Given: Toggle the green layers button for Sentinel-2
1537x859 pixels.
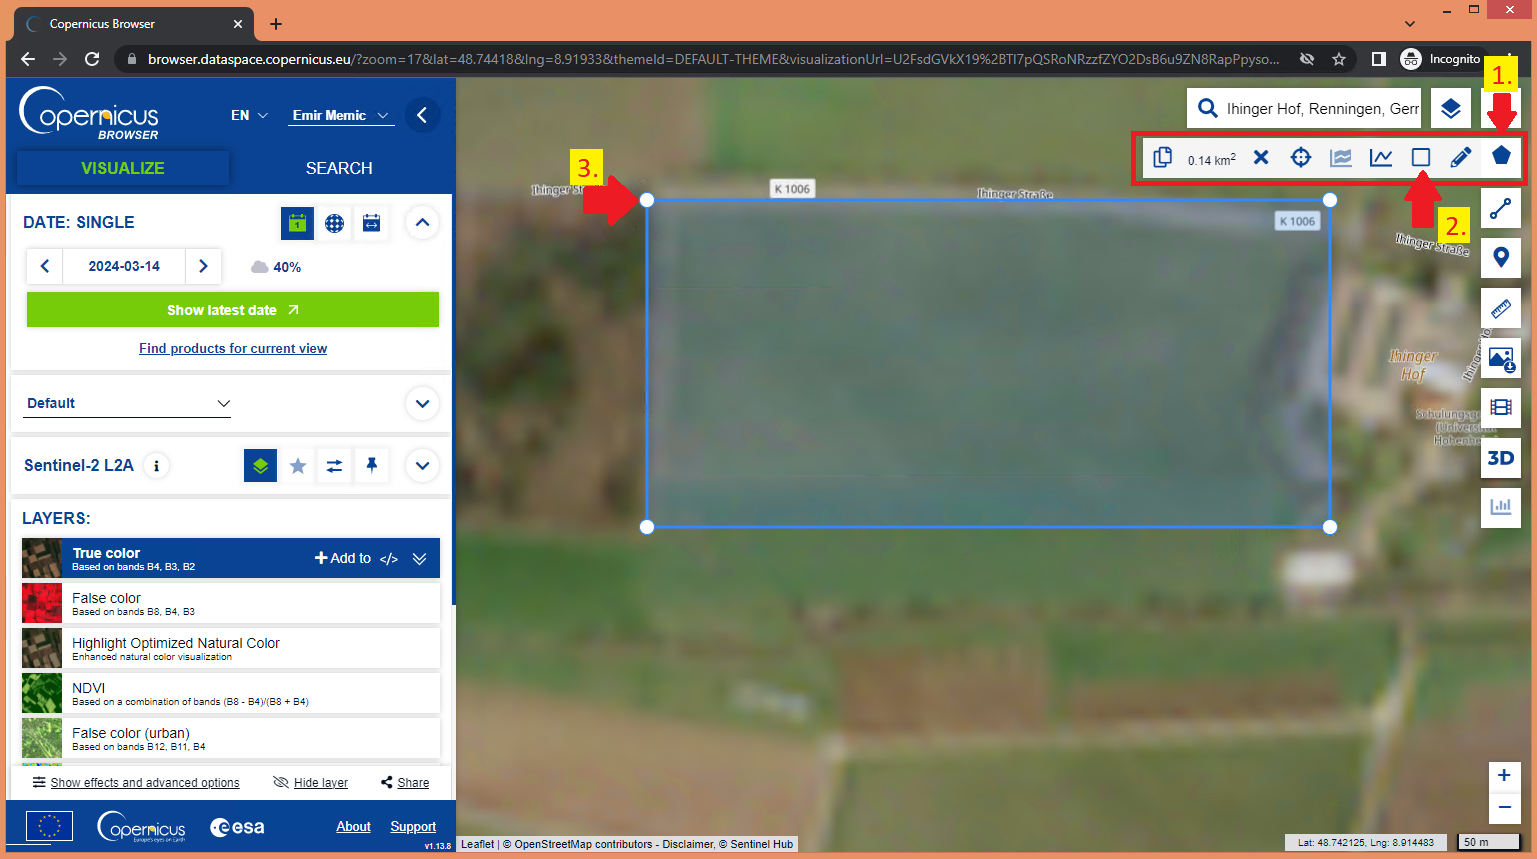Looking at the screenshot, I should point(260,466).
